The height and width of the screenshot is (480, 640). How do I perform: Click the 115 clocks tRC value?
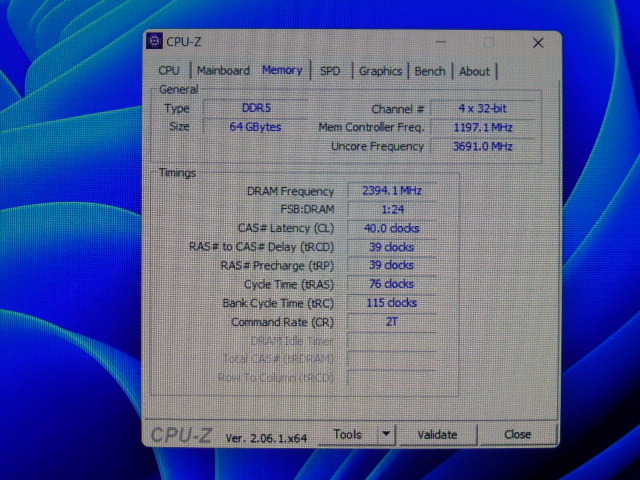tap(391, 303)
